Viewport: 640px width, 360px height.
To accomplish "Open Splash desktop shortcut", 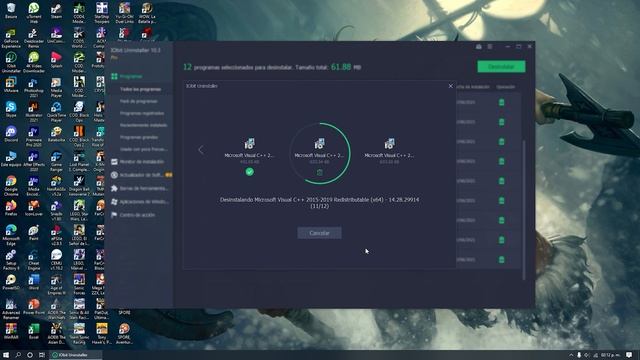I will (56, 60).
